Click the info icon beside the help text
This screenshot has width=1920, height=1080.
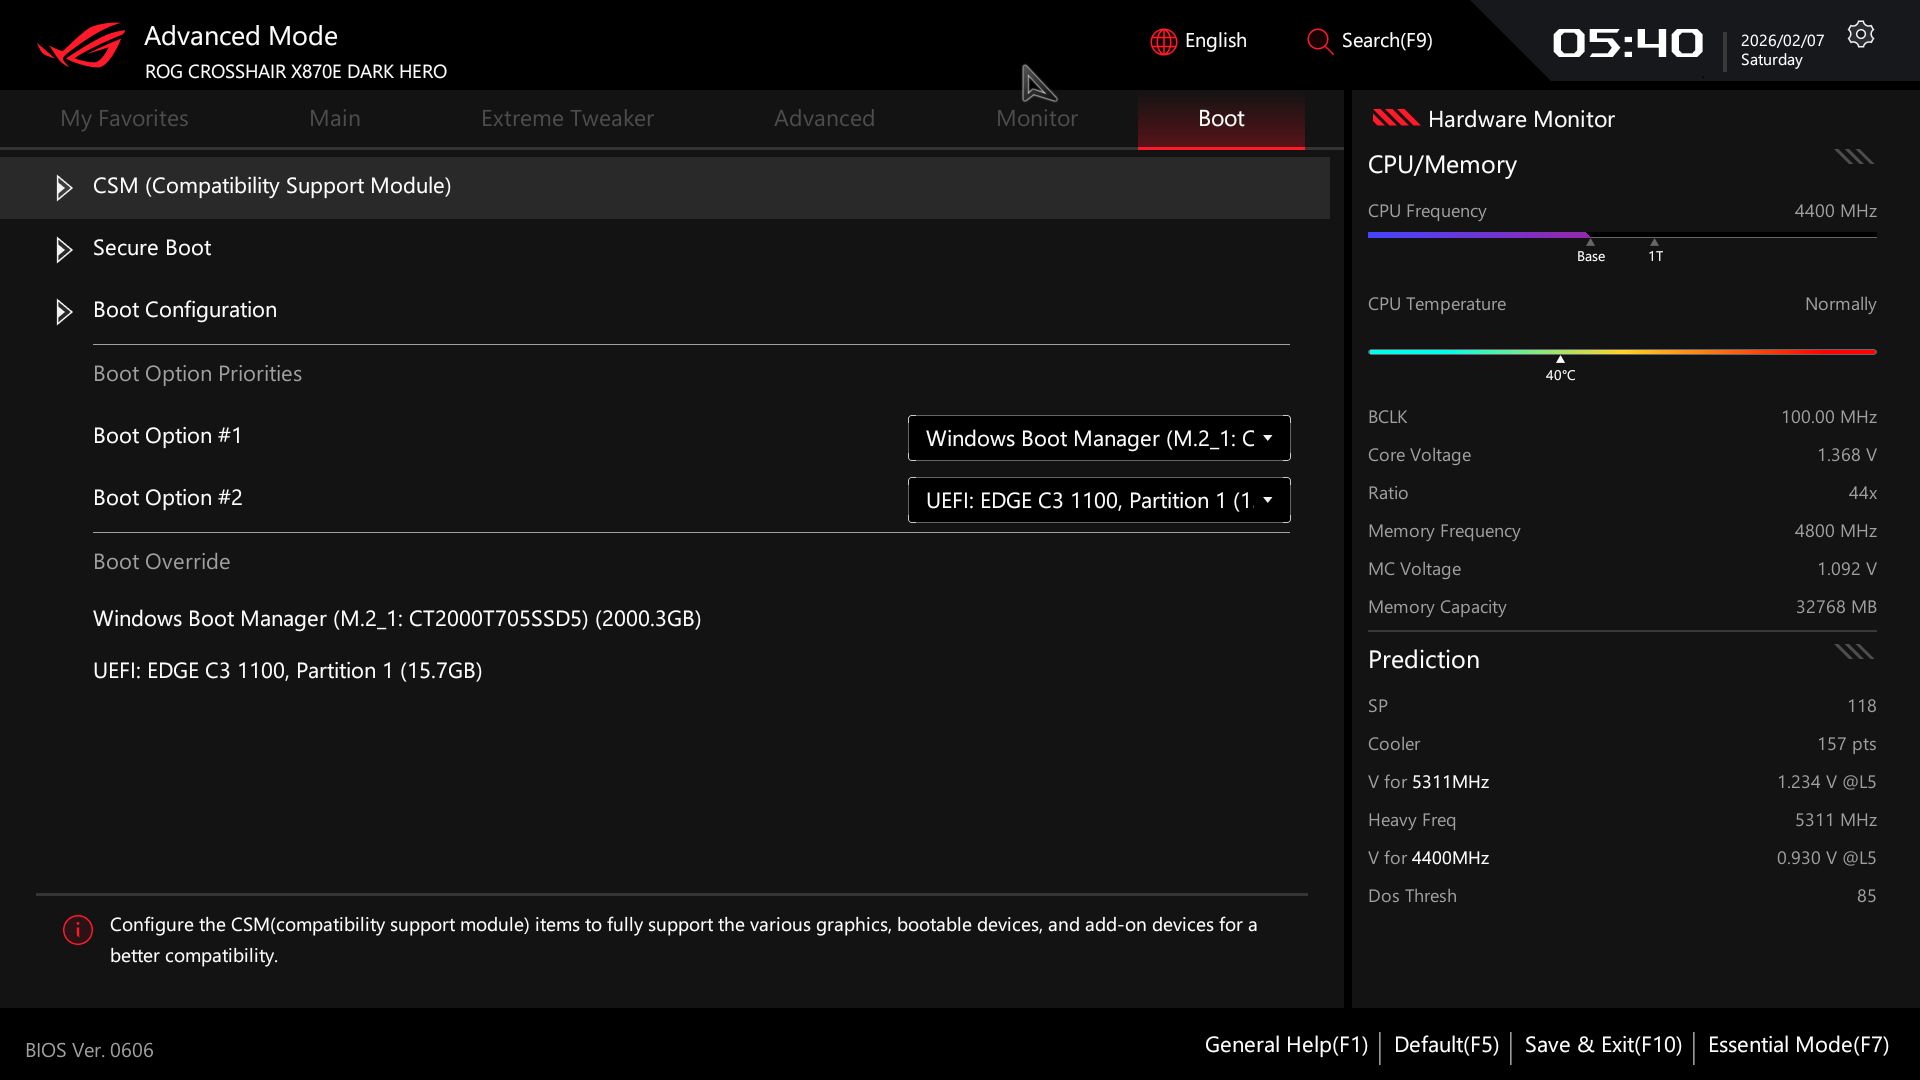coord(78,930)
